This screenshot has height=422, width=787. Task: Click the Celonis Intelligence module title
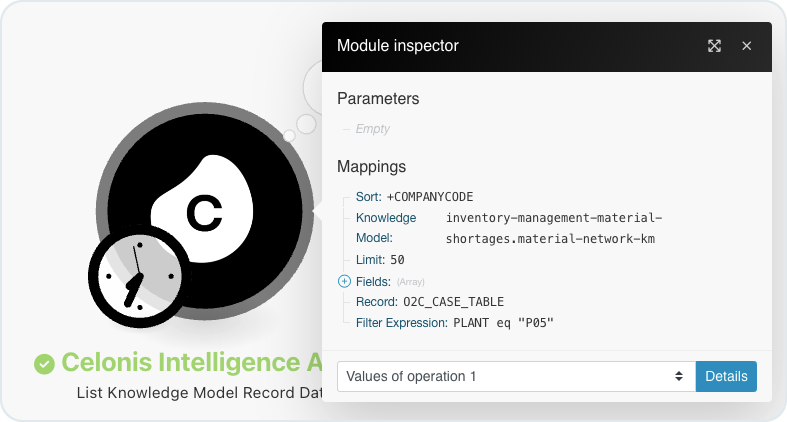192,362
